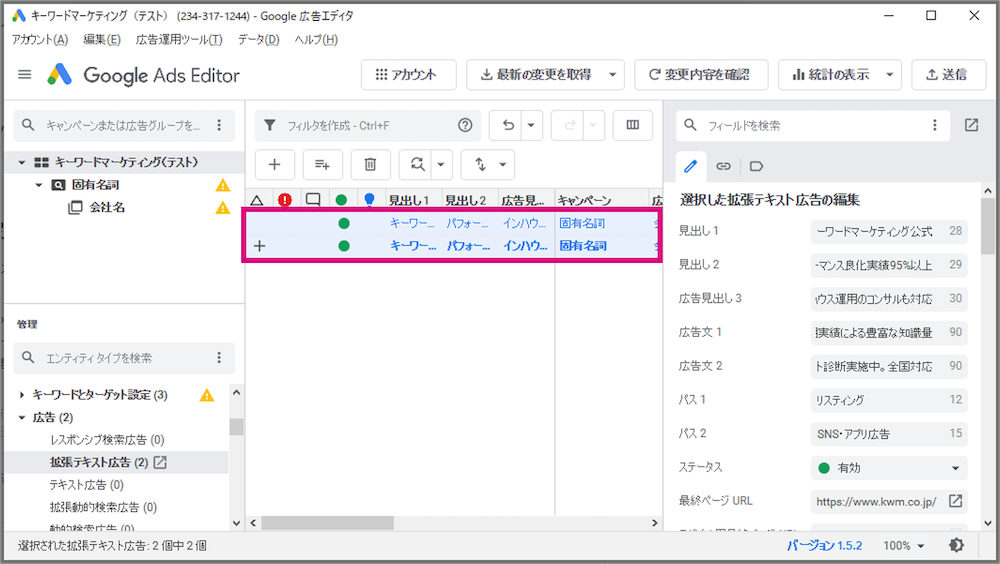Open 統計の表示 dropdown arrow
This screenshot has height=564, width=1000.
click(890, 75)
